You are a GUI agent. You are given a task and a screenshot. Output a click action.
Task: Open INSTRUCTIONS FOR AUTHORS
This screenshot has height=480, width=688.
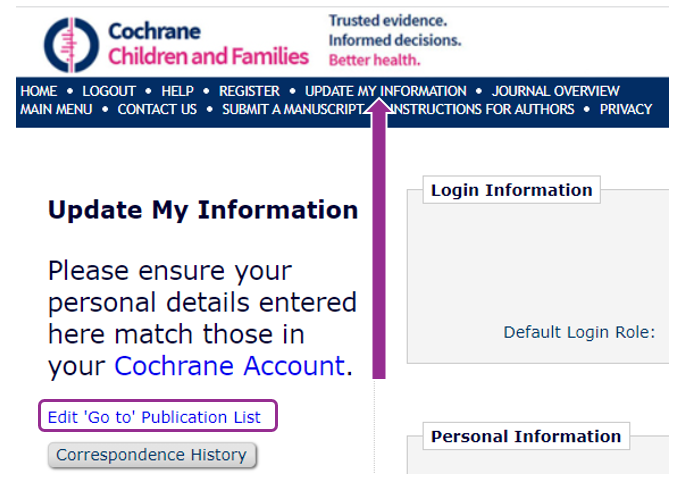[484, 109]
